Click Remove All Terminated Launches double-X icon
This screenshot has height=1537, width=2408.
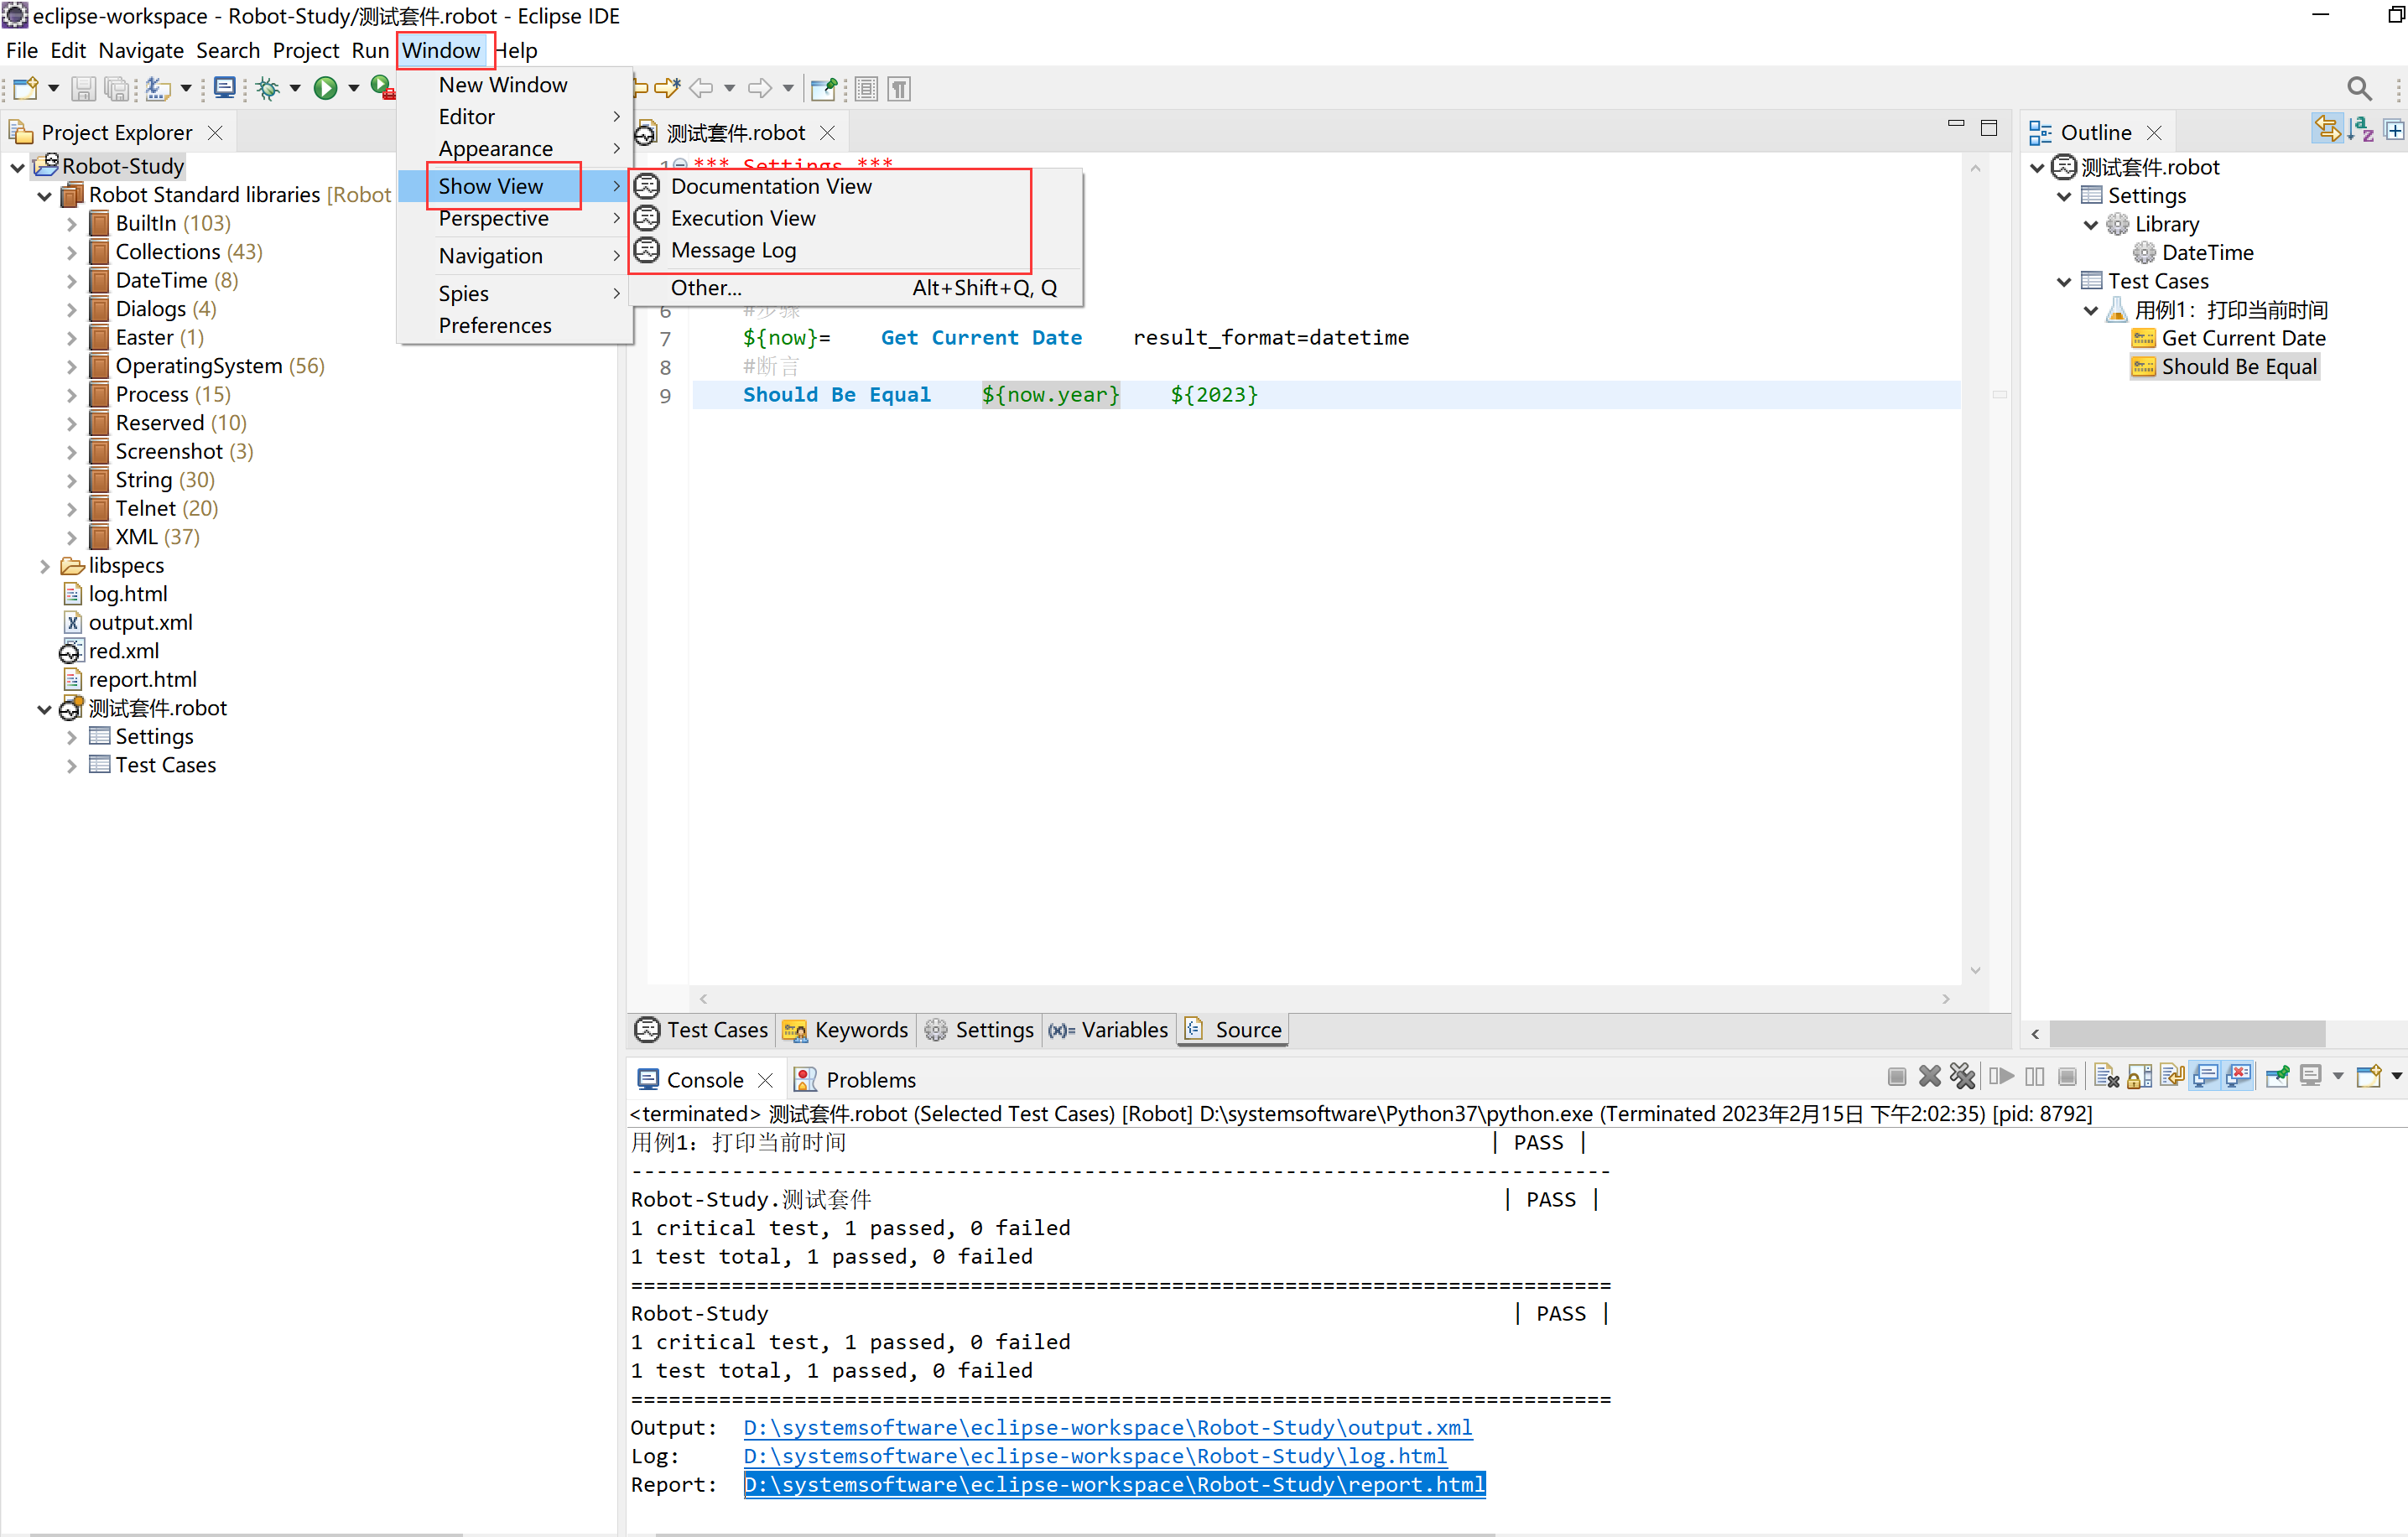[1962, 1076]
